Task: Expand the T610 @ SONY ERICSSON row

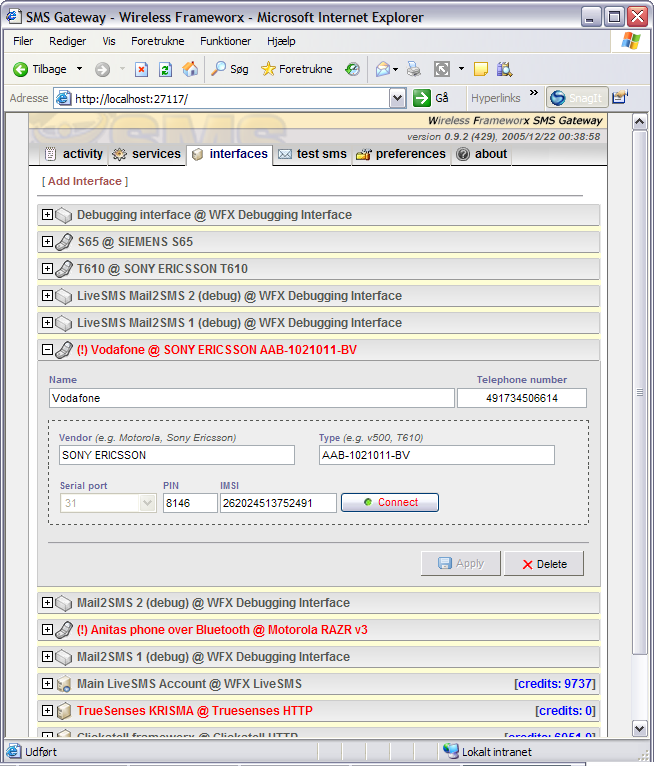Action: 47,268
